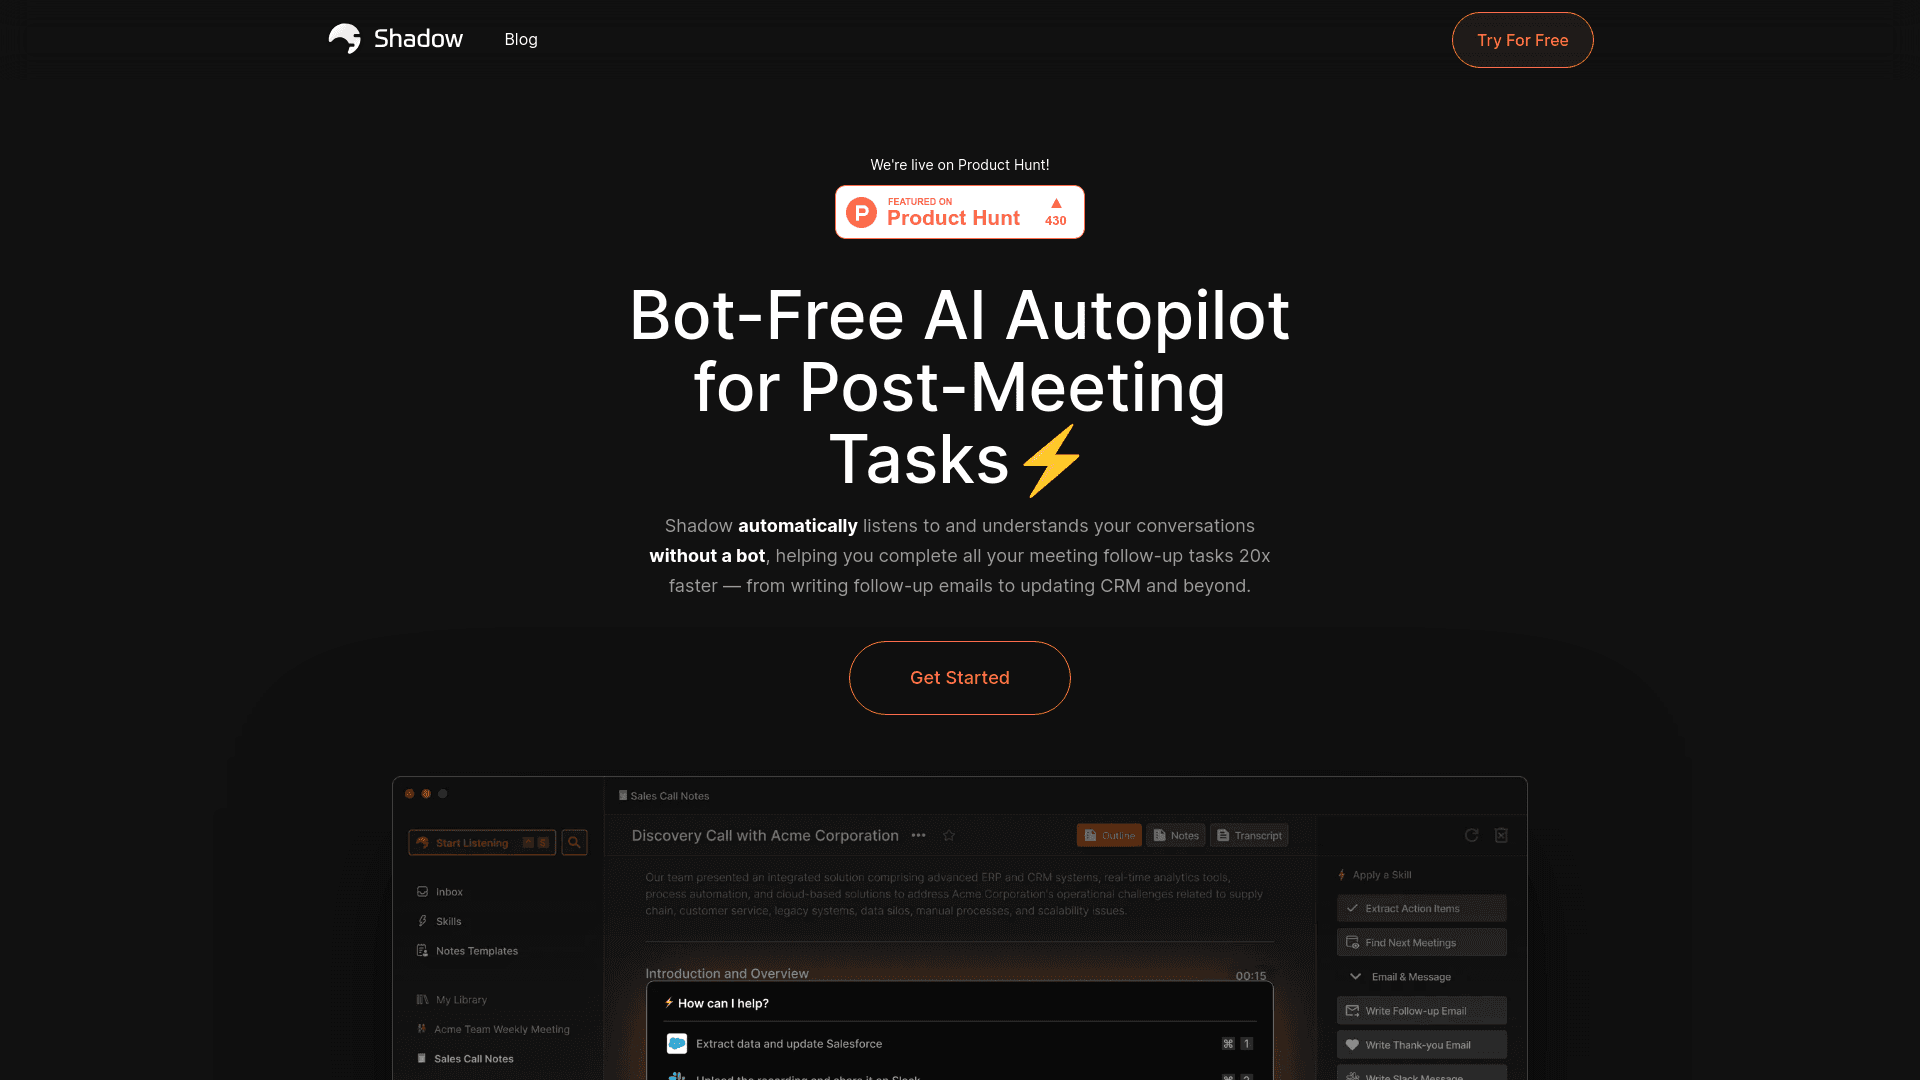Enable the Write Thank-you Email option

coord(1422,1043)
